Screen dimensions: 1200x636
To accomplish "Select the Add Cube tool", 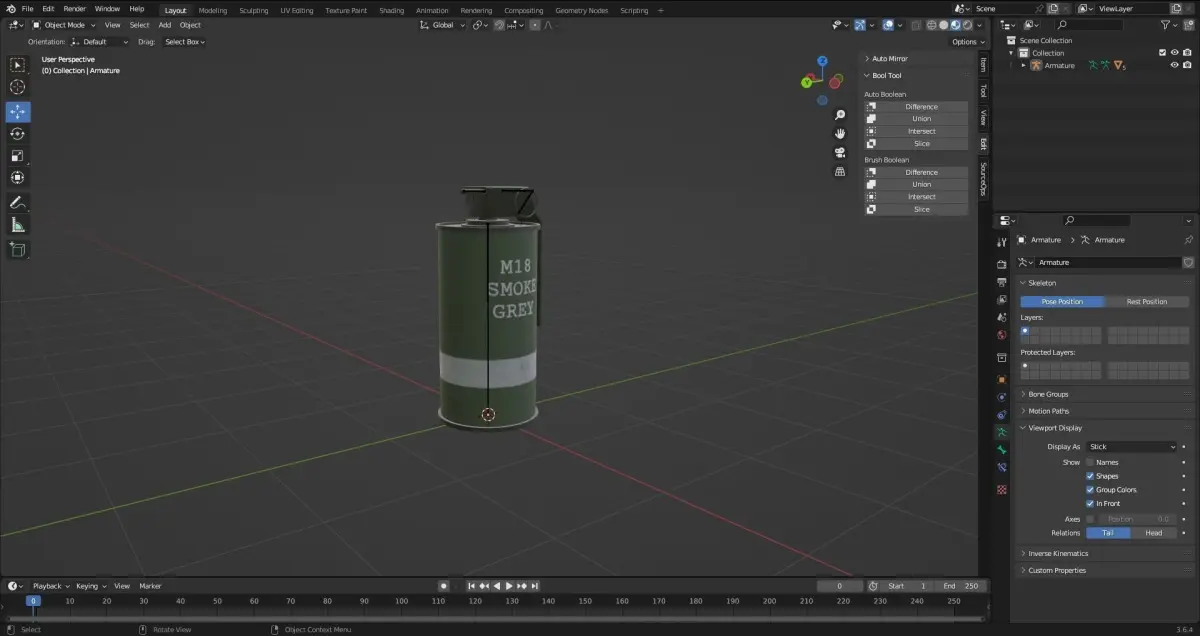I will 18,250.
